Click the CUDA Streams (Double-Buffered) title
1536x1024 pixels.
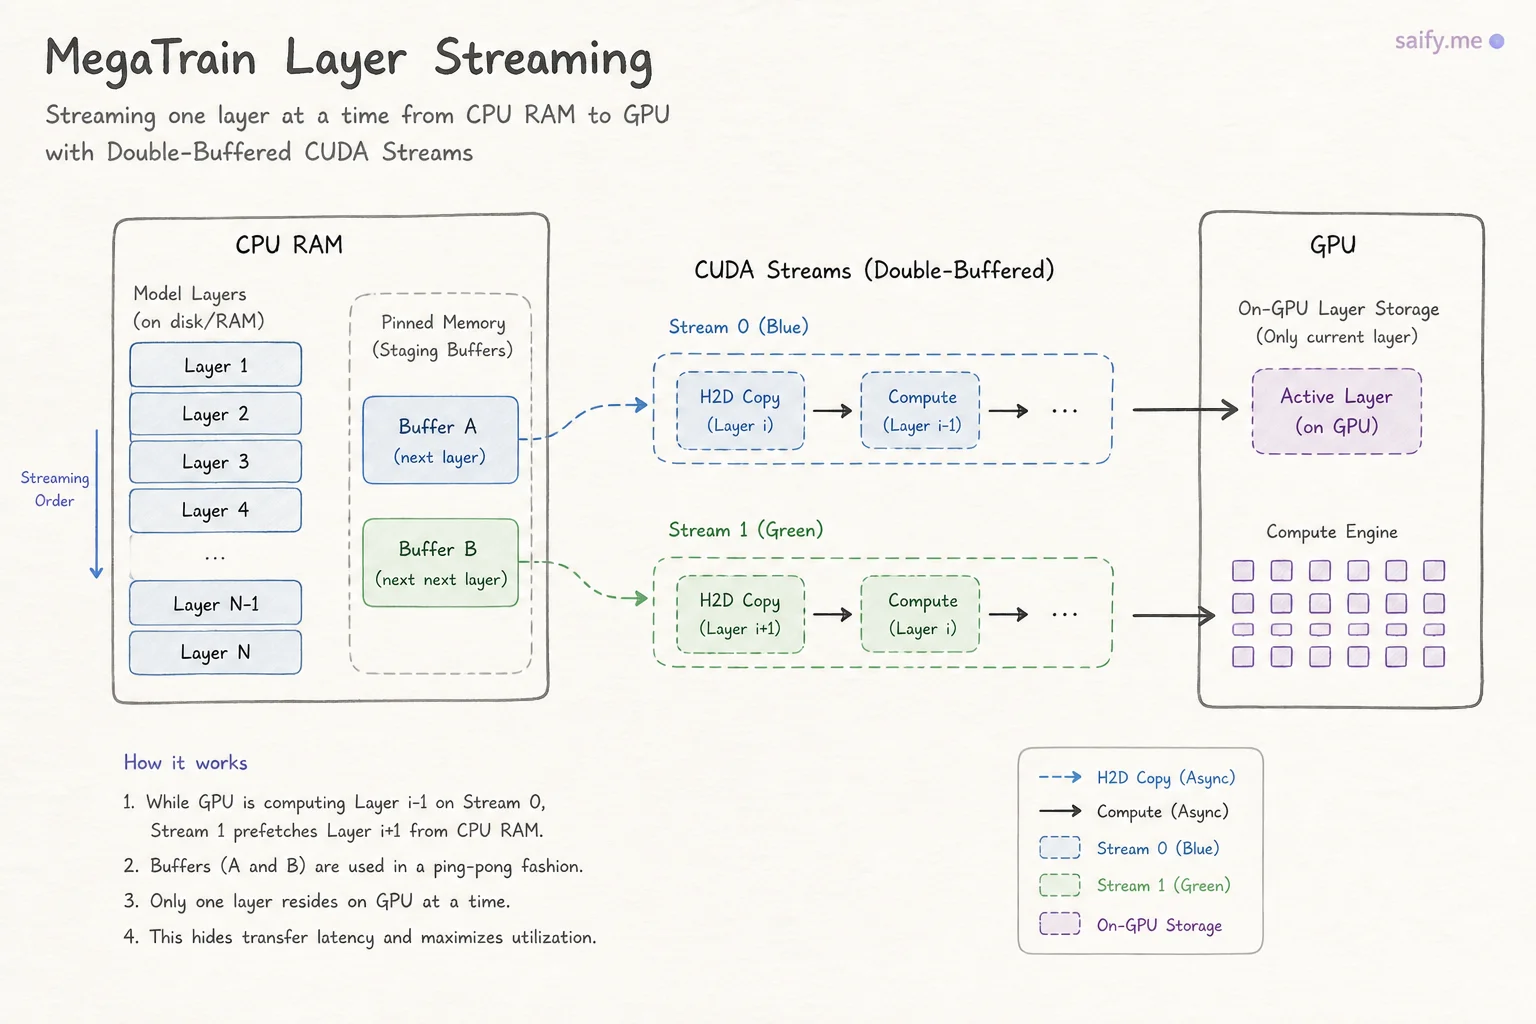(874, 270)
